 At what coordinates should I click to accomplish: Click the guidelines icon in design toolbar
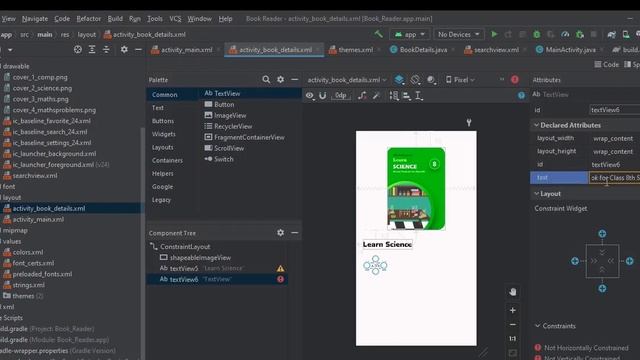tap(419, 96)
